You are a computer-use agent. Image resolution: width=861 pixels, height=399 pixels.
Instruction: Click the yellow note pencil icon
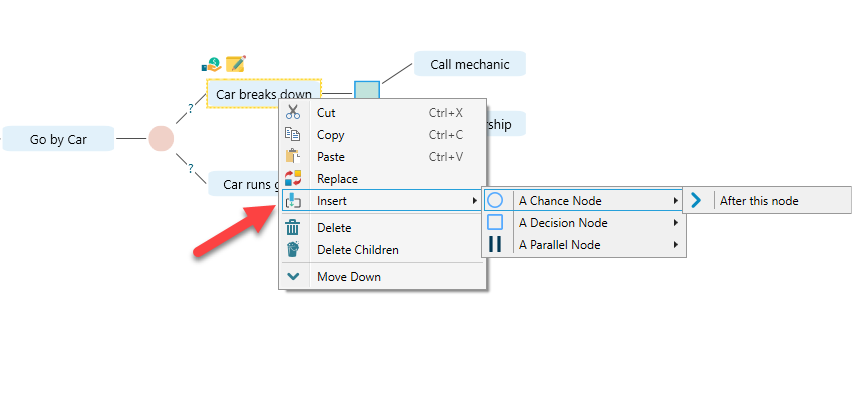coord(236,64)
